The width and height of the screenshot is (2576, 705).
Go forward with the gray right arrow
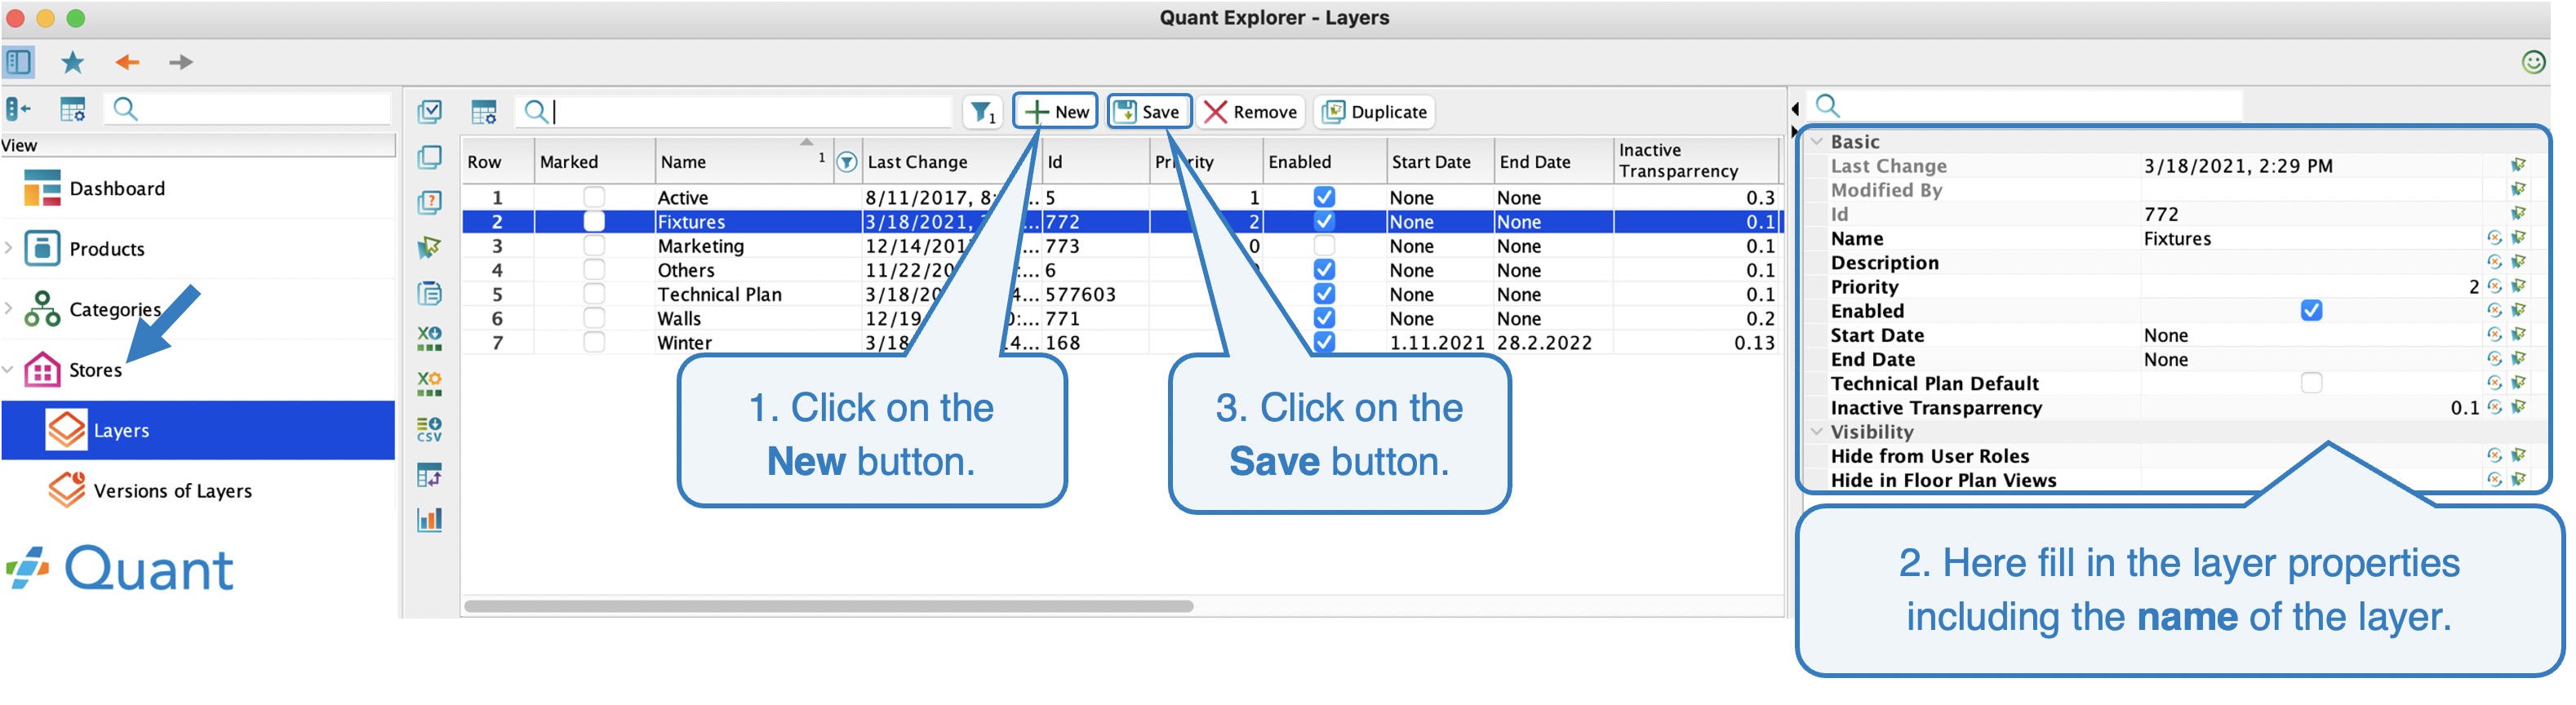point(181,62)
